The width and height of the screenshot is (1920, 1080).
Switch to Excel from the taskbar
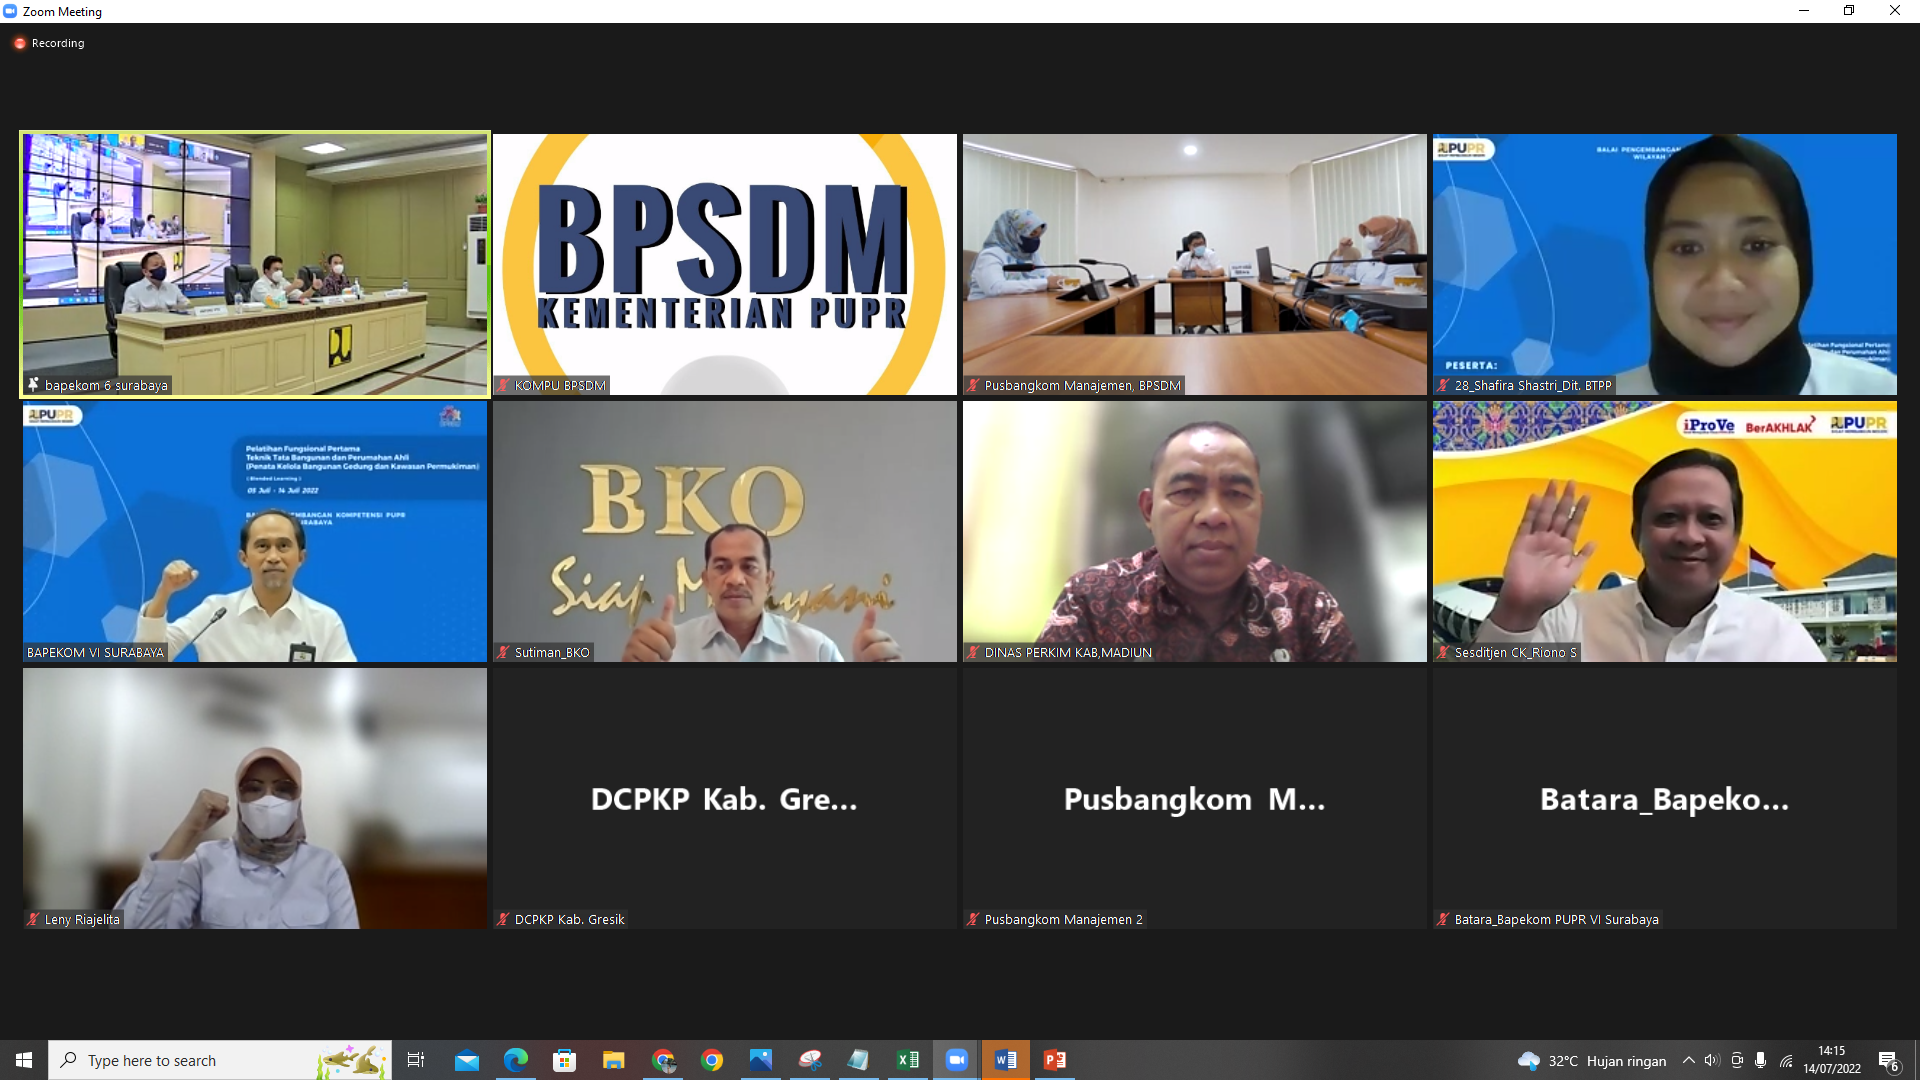pyautogui.click(x=908, y=1060)
